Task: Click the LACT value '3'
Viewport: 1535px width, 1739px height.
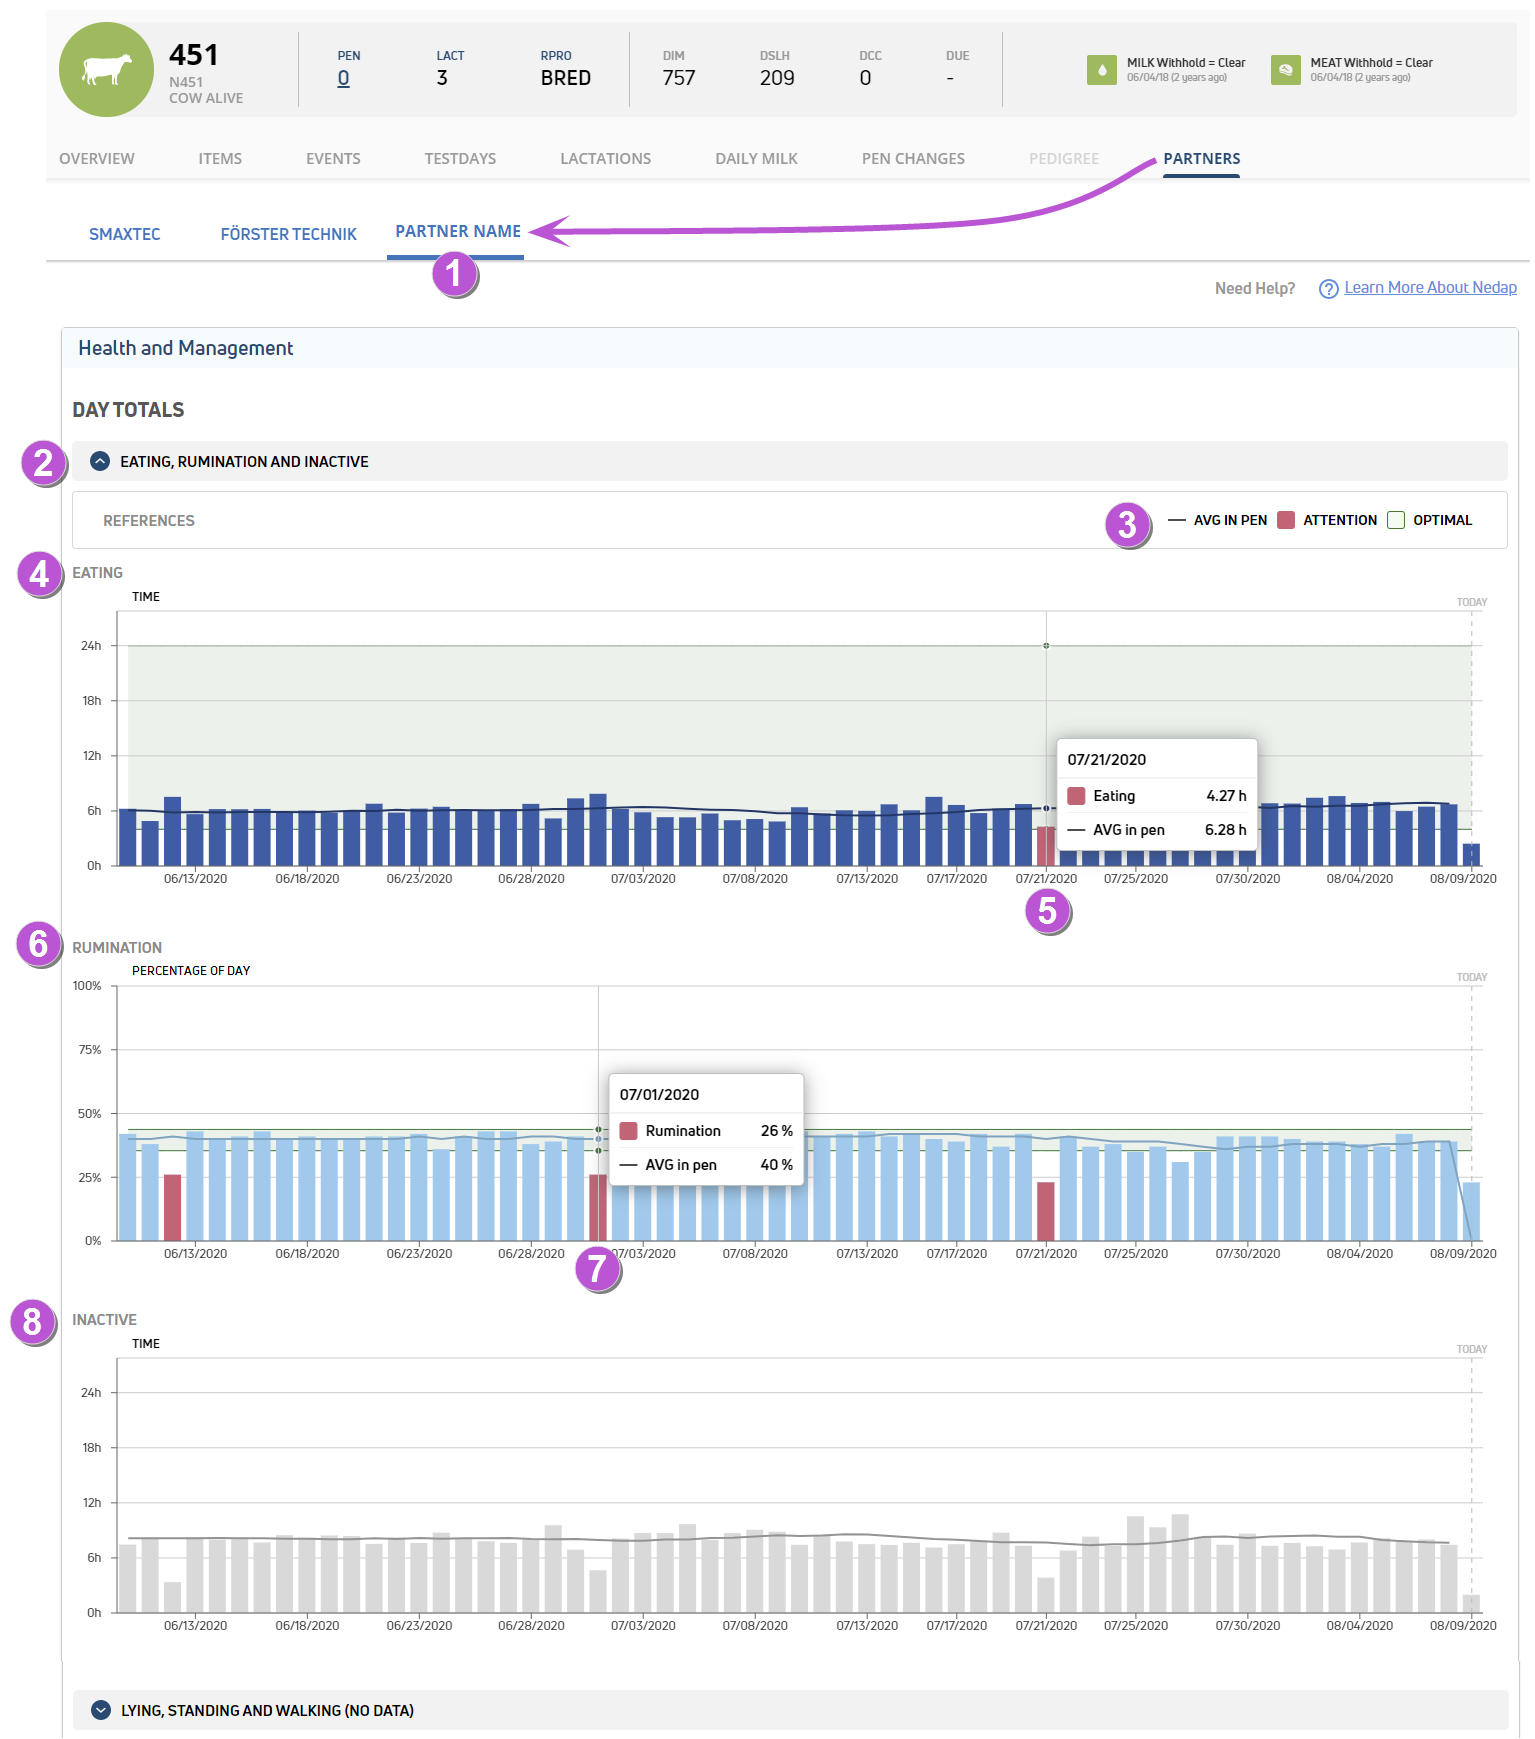Action: [442, 78]
